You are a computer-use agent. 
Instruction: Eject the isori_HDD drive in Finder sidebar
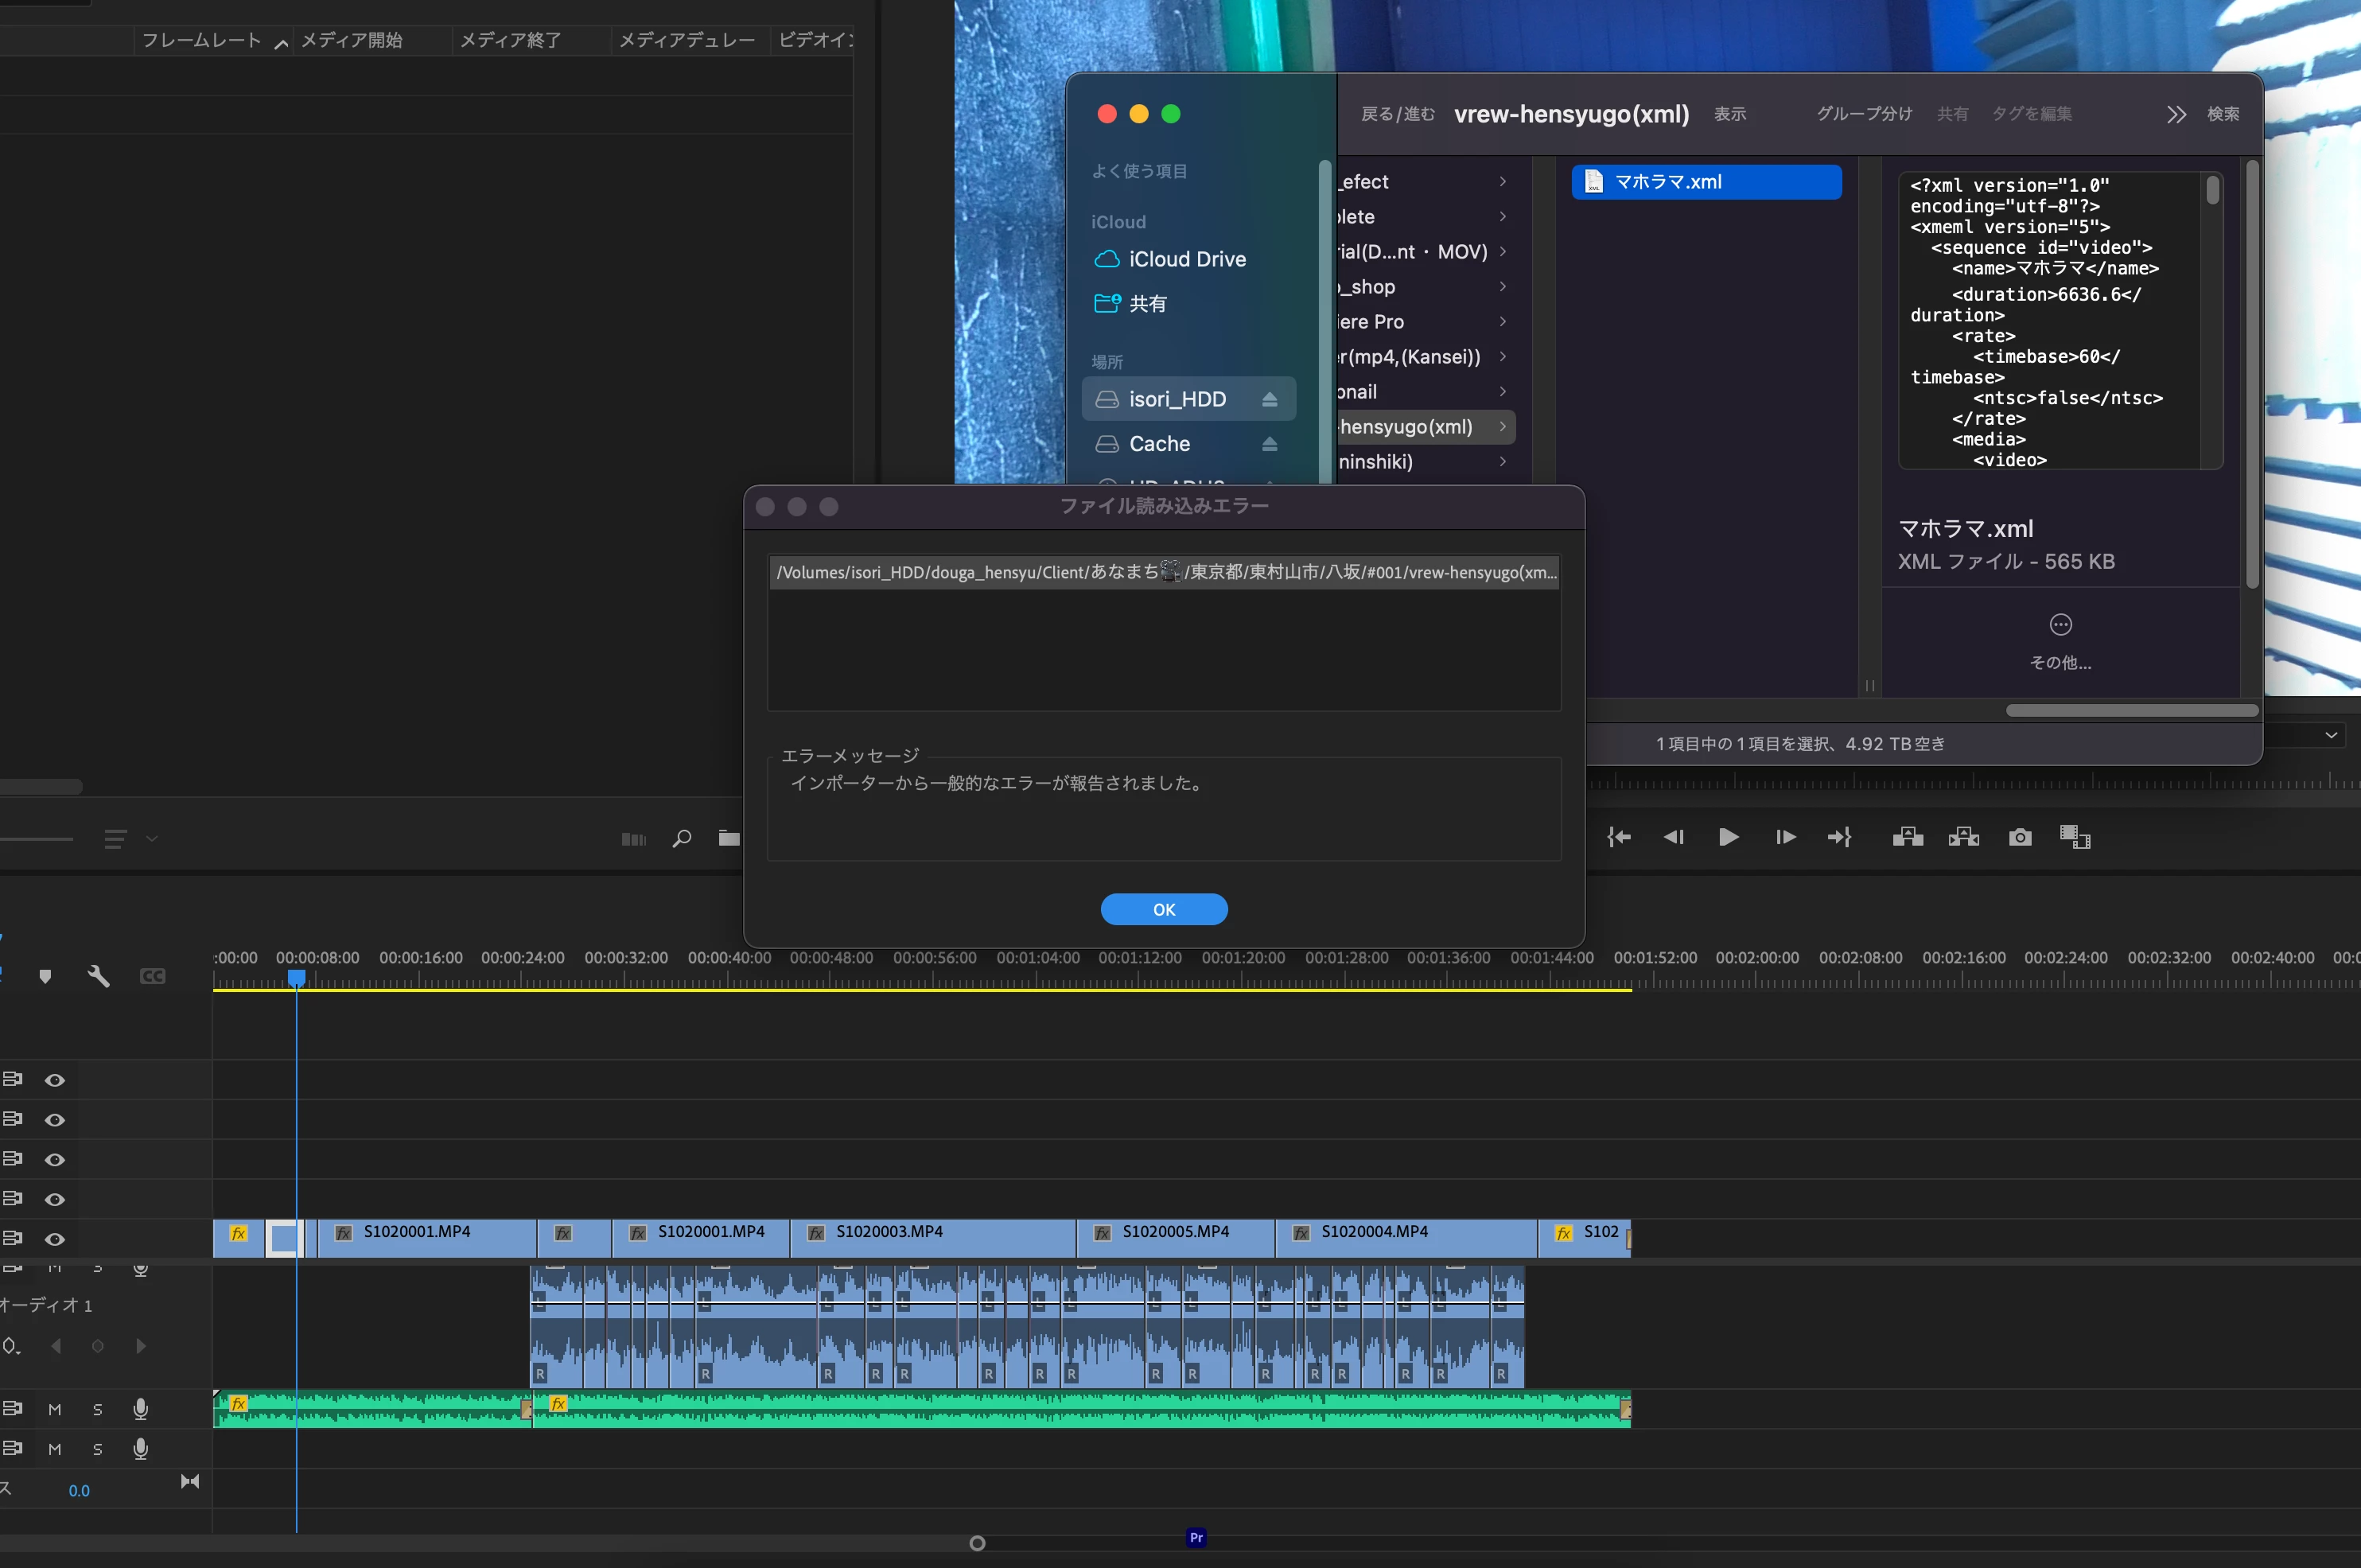[1269, 399]
